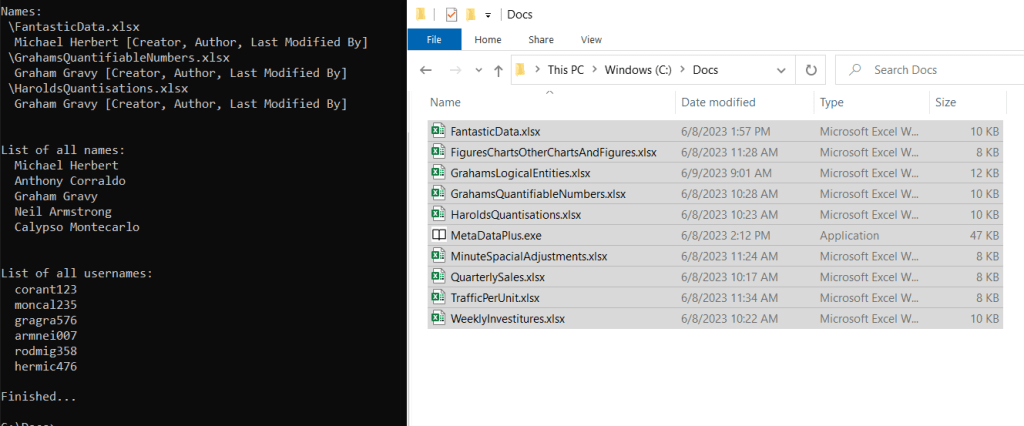The image size is (1024, 426).
Task: Open the File menu tab
Action: [x=434, y=40]
